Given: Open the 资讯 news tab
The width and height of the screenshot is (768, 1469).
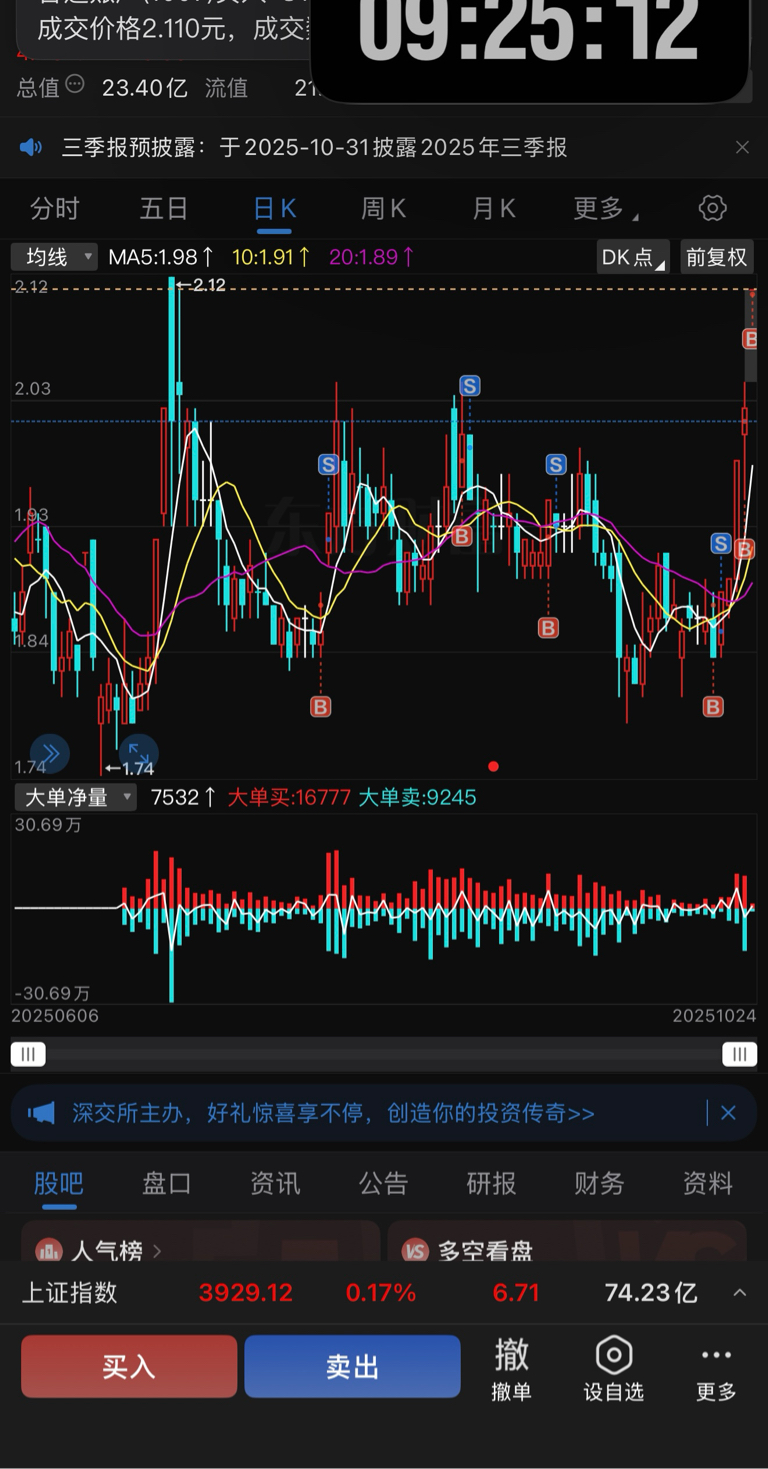Looking at the screenshot, I should [275, 1183].
